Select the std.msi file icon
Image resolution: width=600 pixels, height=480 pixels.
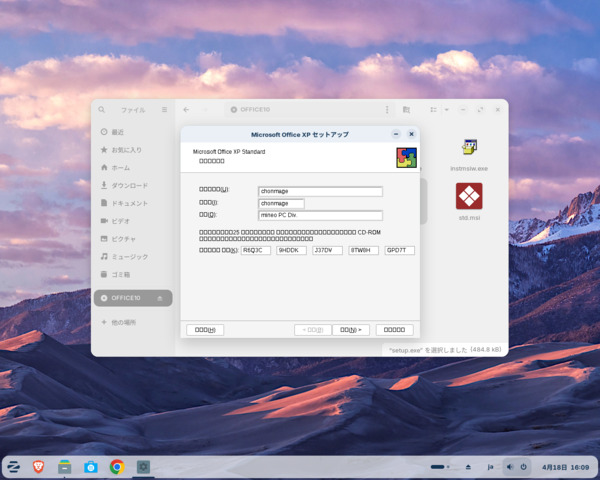click(x=469, y=196)
